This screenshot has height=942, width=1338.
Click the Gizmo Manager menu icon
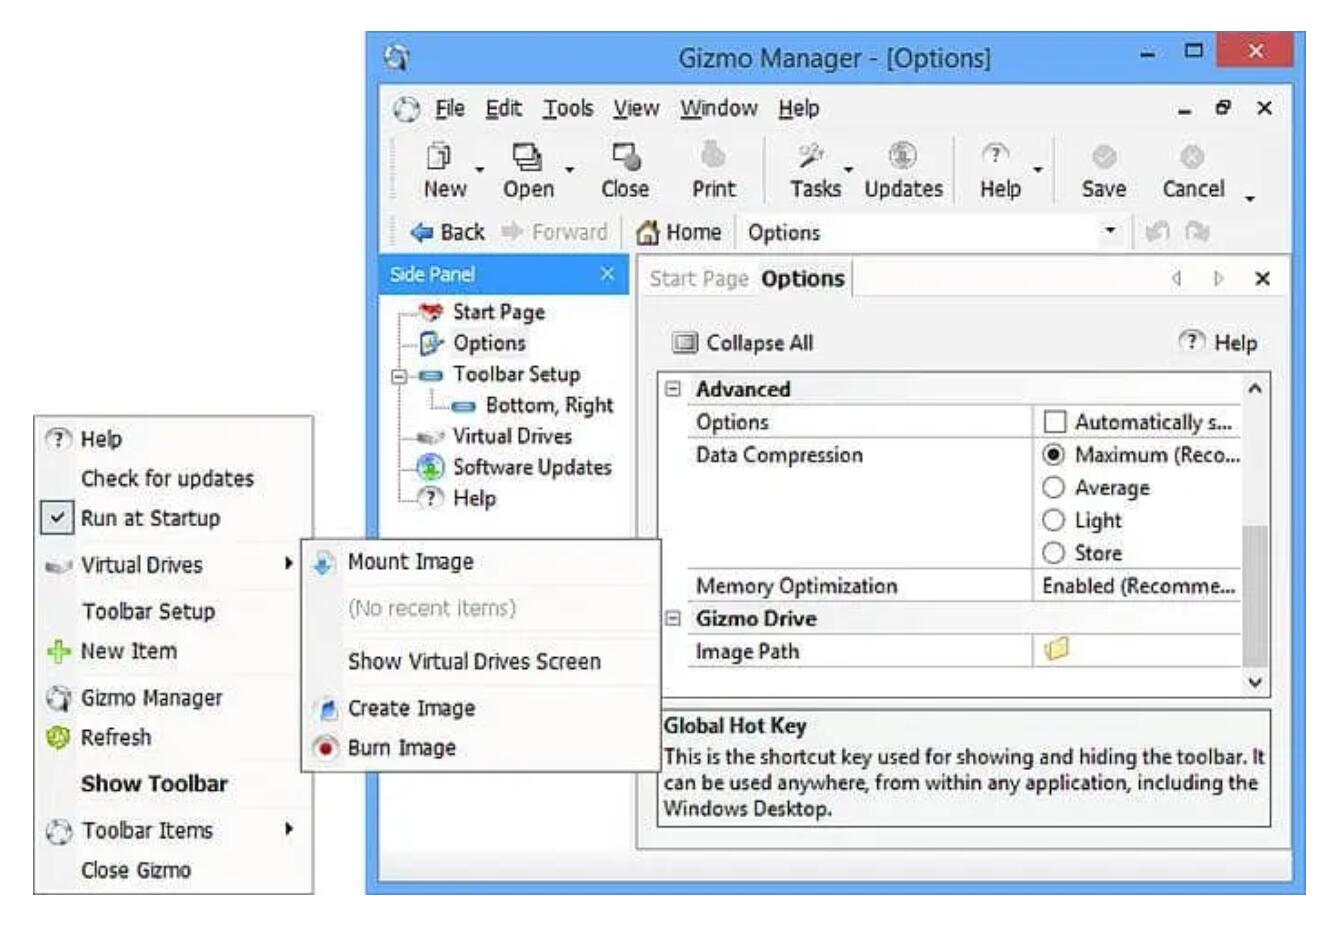pos(59,698)
